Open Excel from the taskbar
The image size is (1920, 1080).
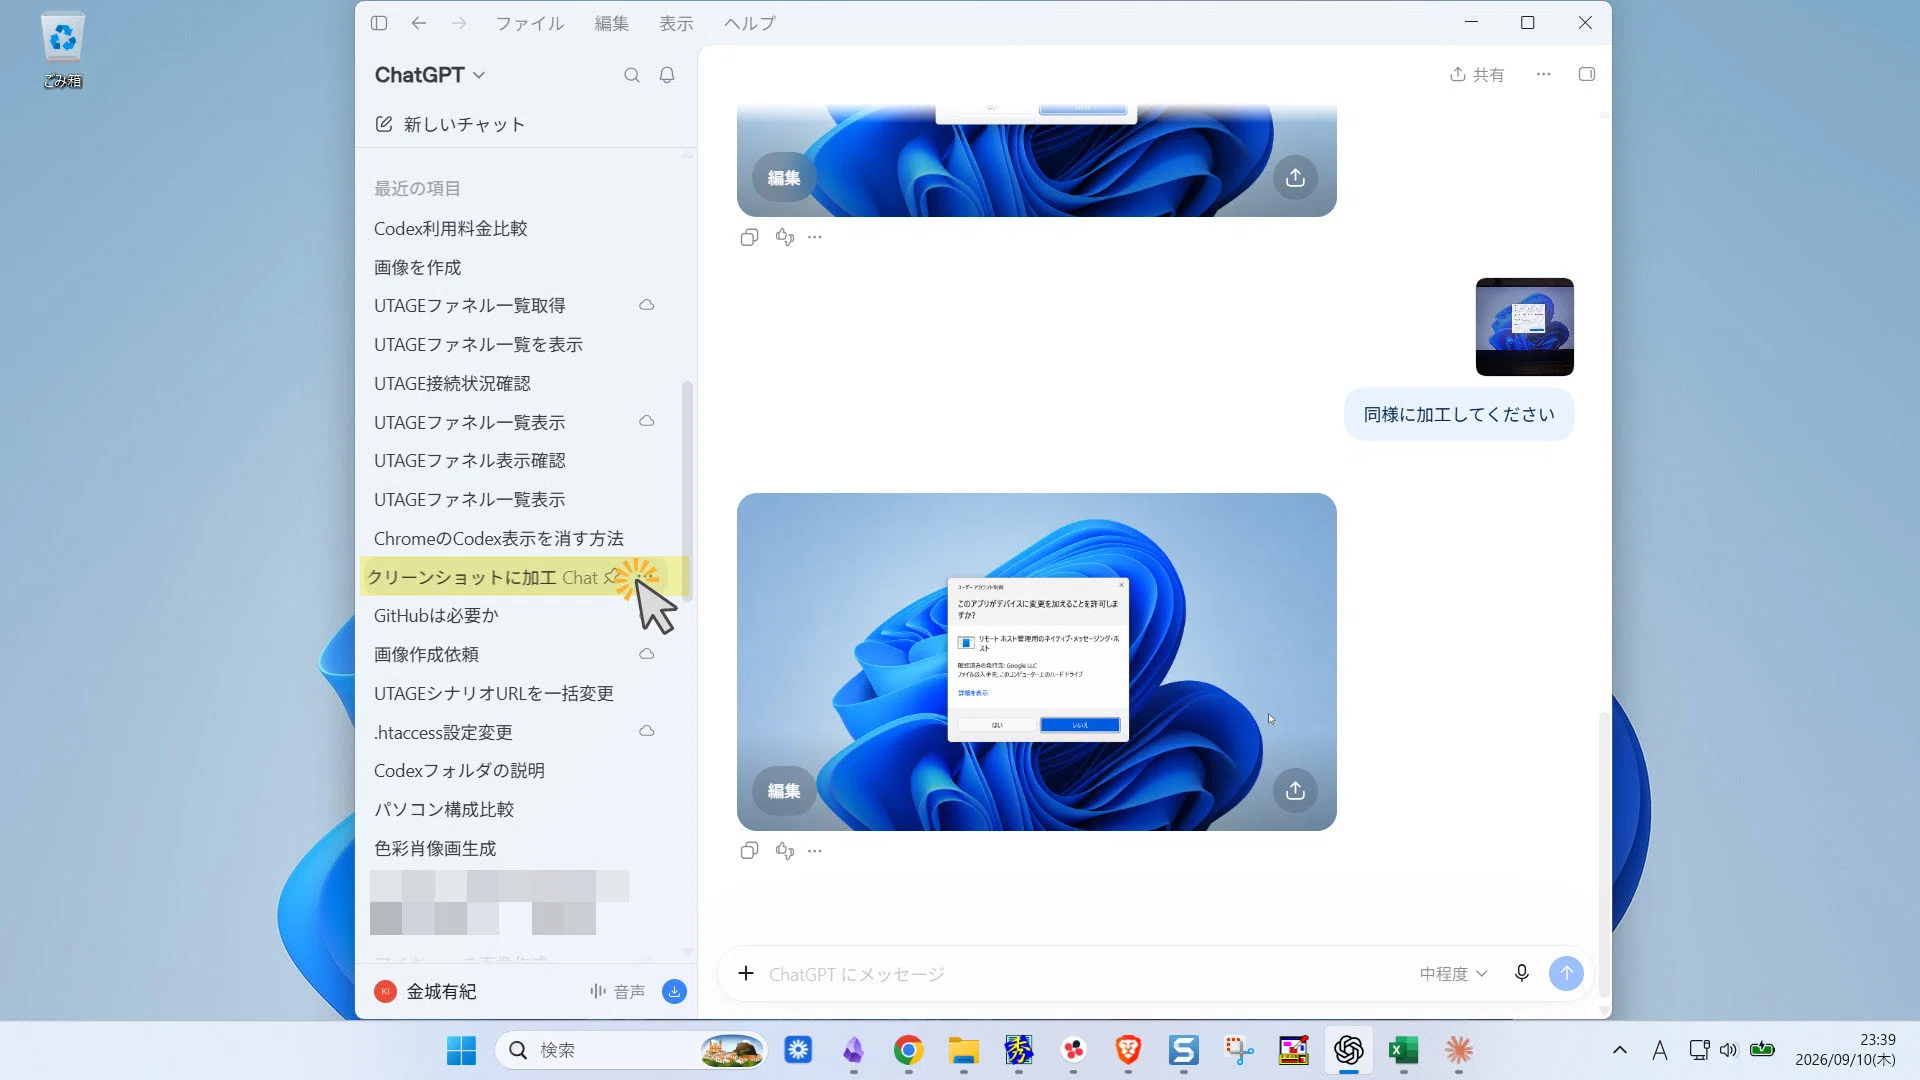pos(1403,1050)
